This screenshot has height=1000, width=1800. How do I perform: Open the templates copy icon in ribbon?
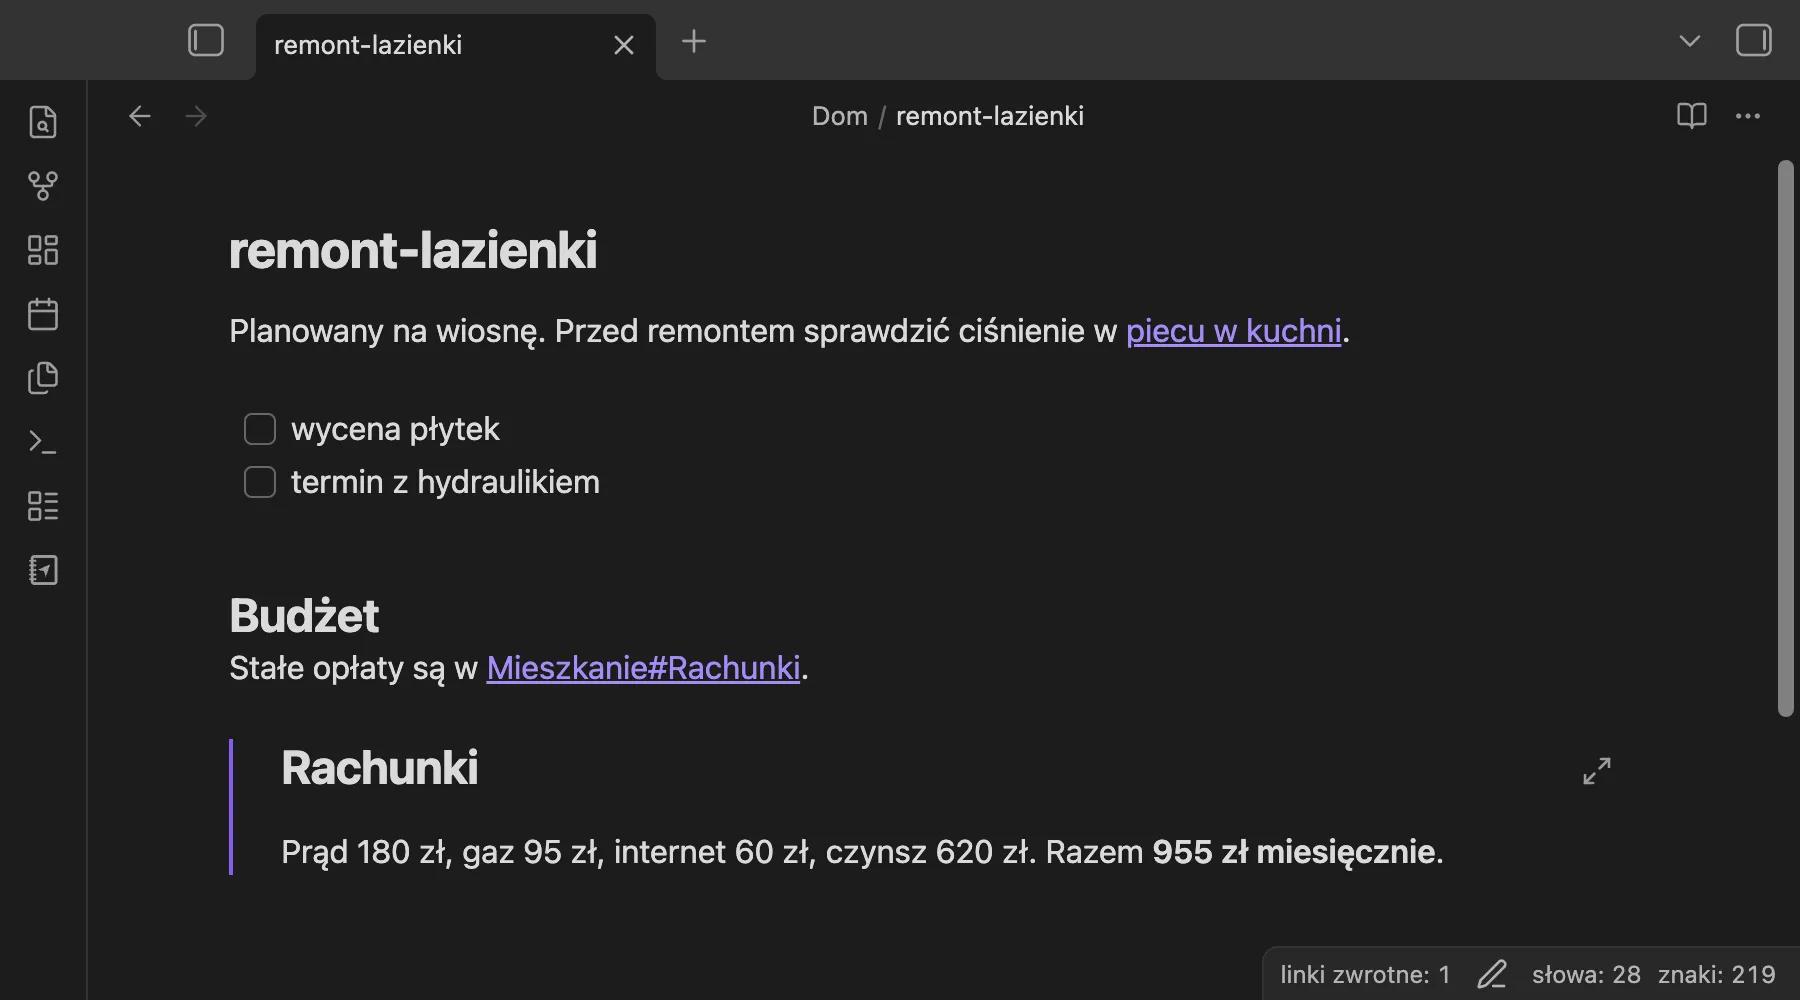[43, 378]
